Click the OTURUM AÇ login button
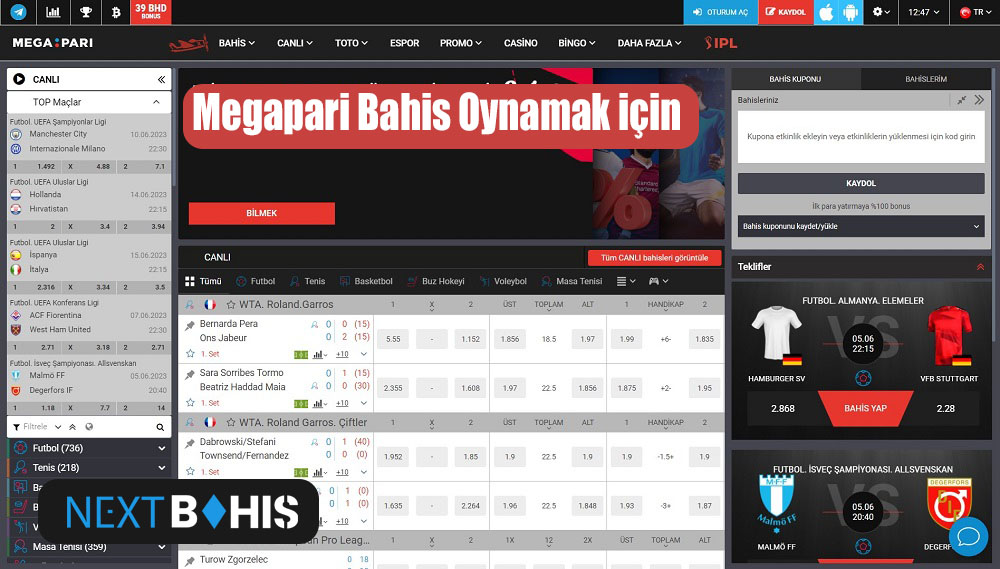 tap(721, 12)
